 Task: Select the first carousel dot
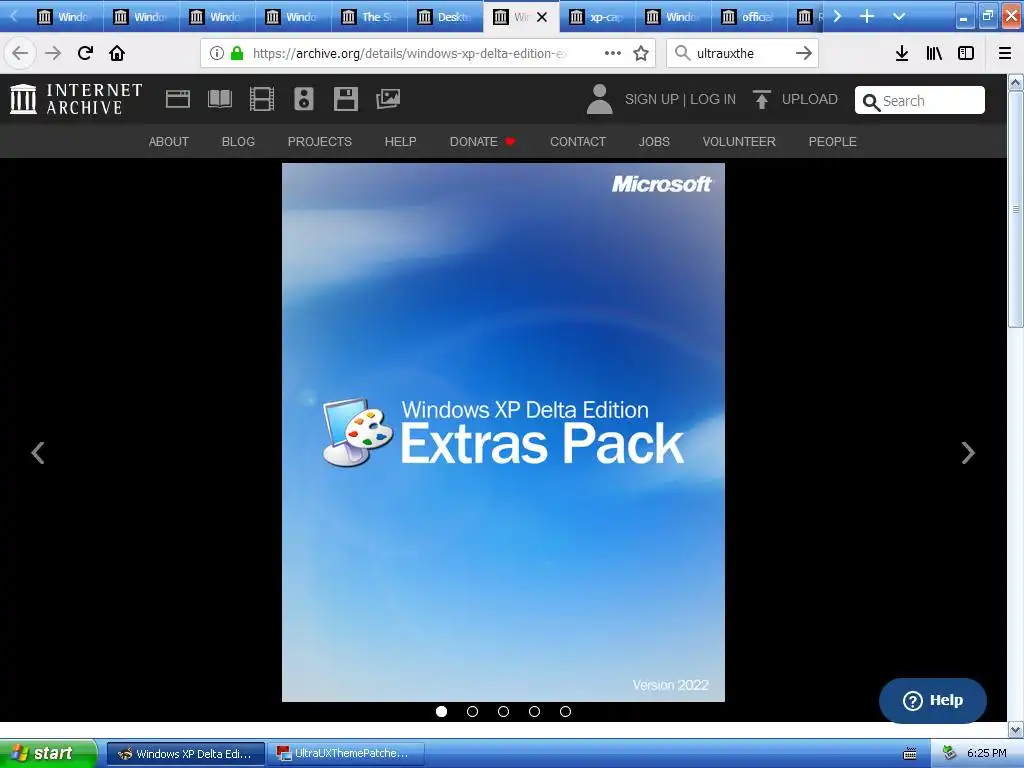(441, 711)
